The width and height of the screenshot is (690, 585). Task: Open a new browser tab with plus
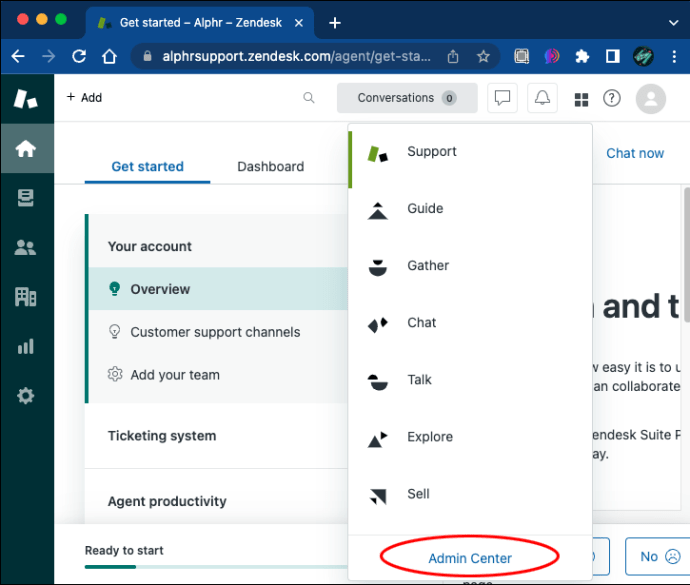point(335,23)
